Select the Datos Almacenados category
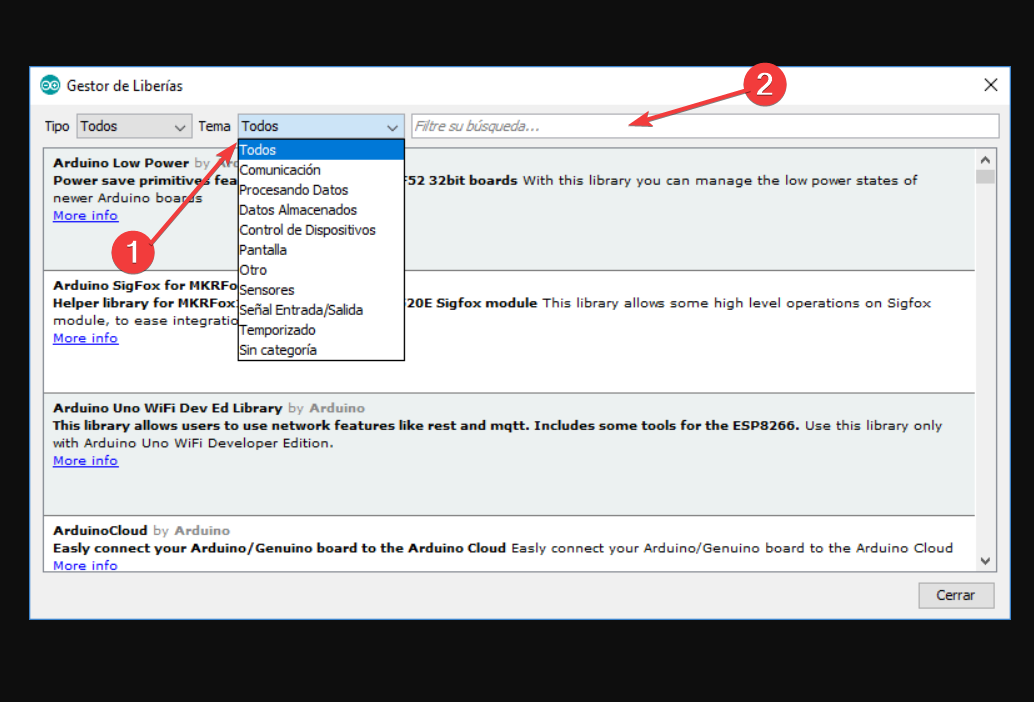 [321, 210]
